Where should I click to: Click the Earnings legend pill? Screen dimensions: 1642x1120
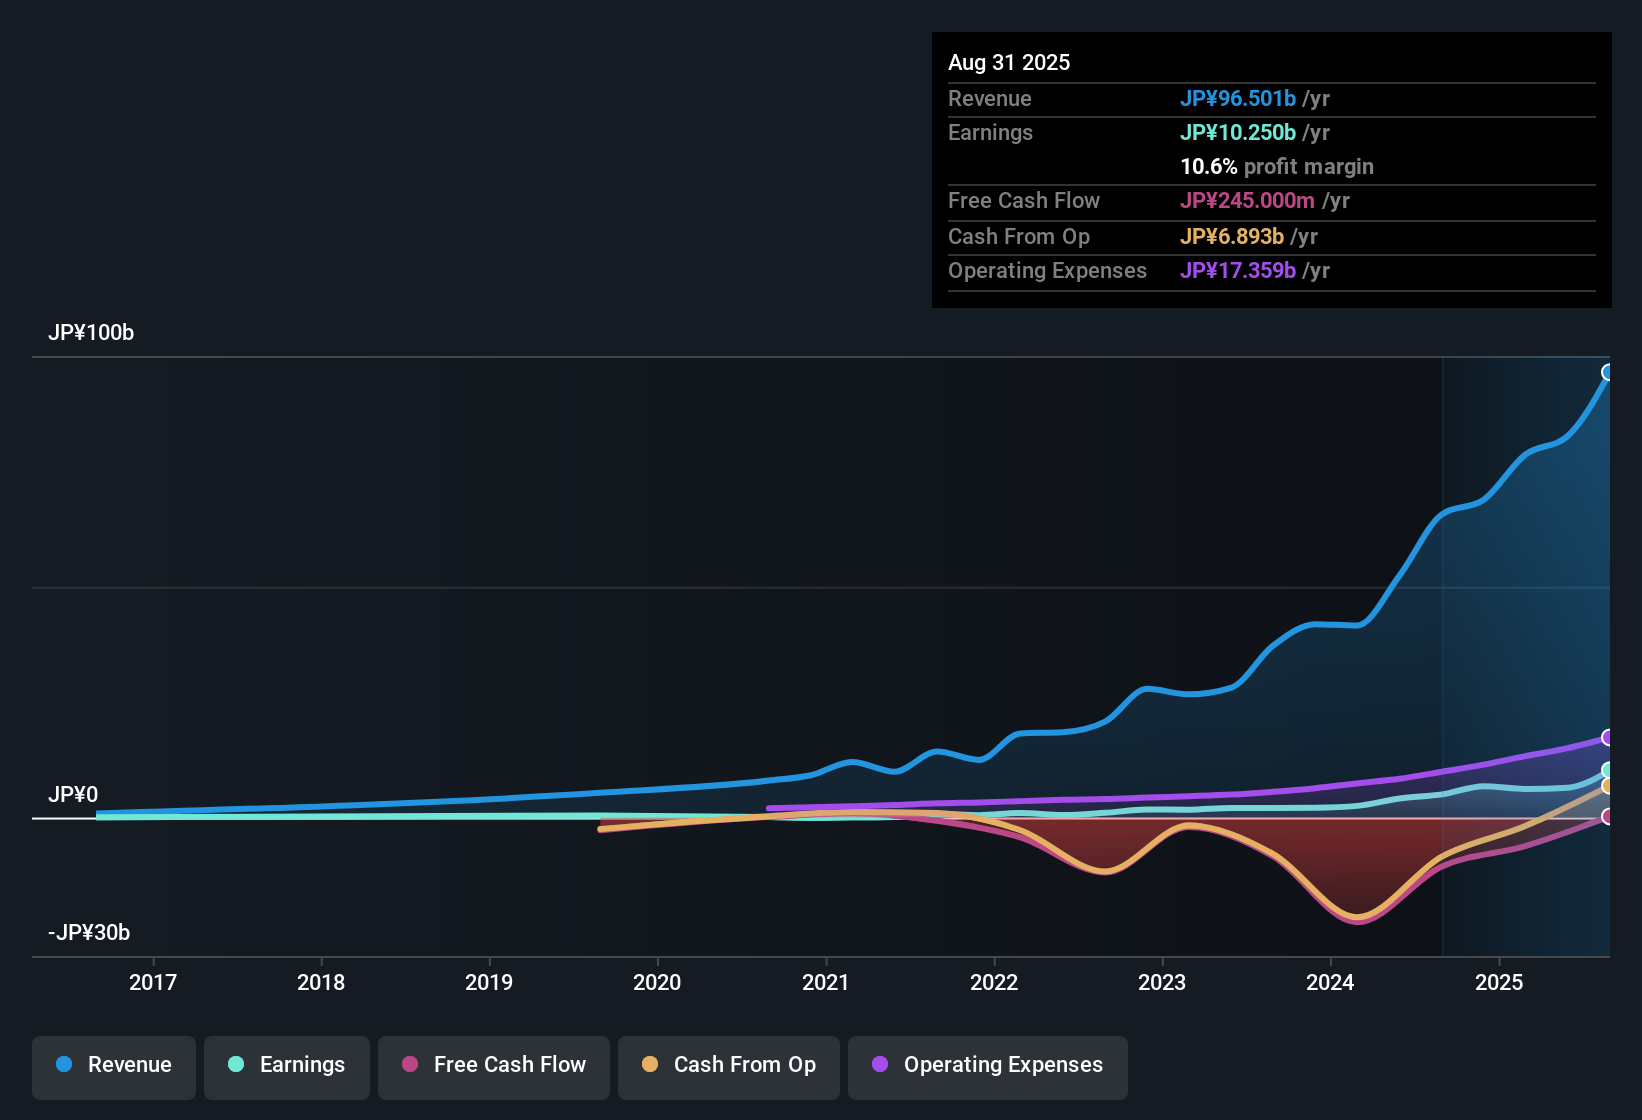coord(286,1067)
